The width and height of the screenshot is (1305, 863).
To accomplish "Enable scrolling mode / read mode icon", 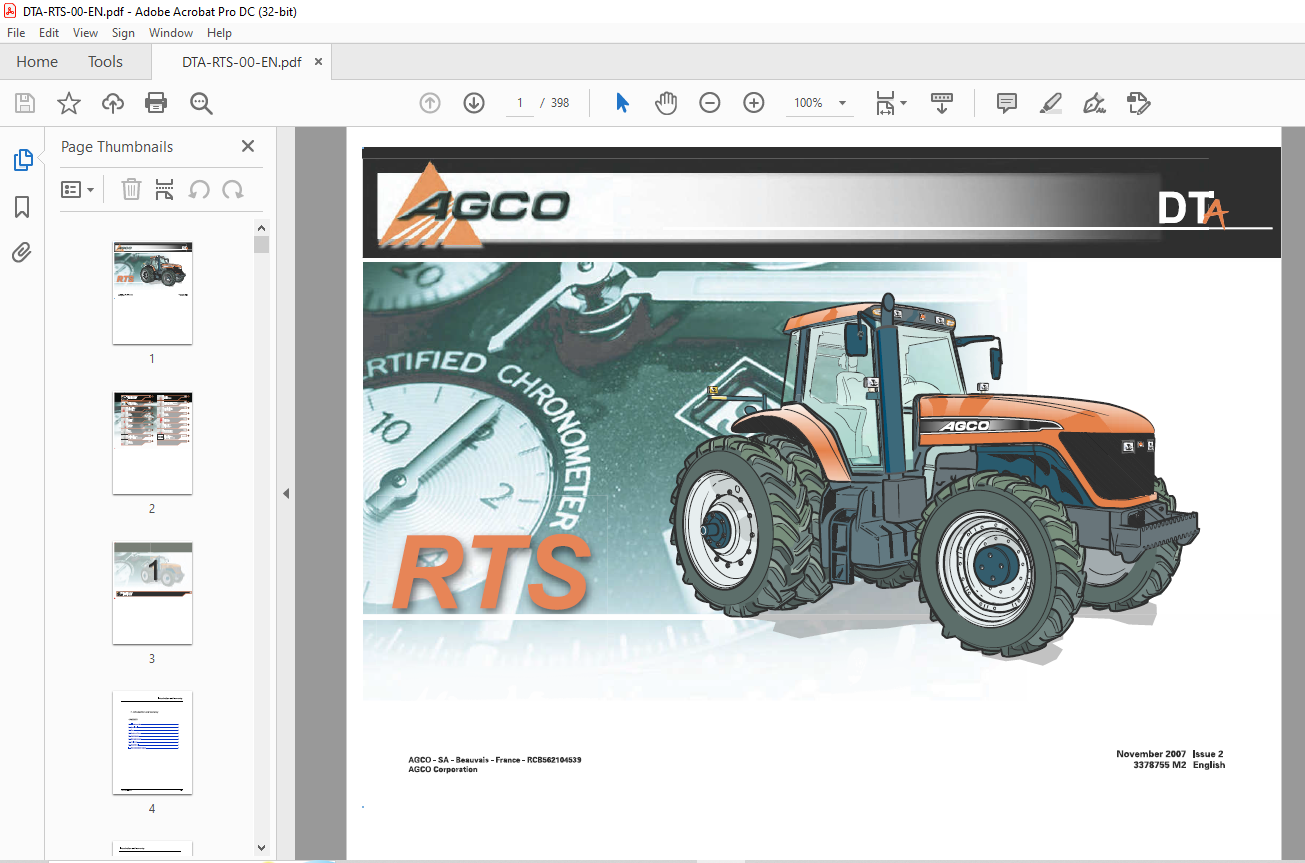I will pos(942,103).
